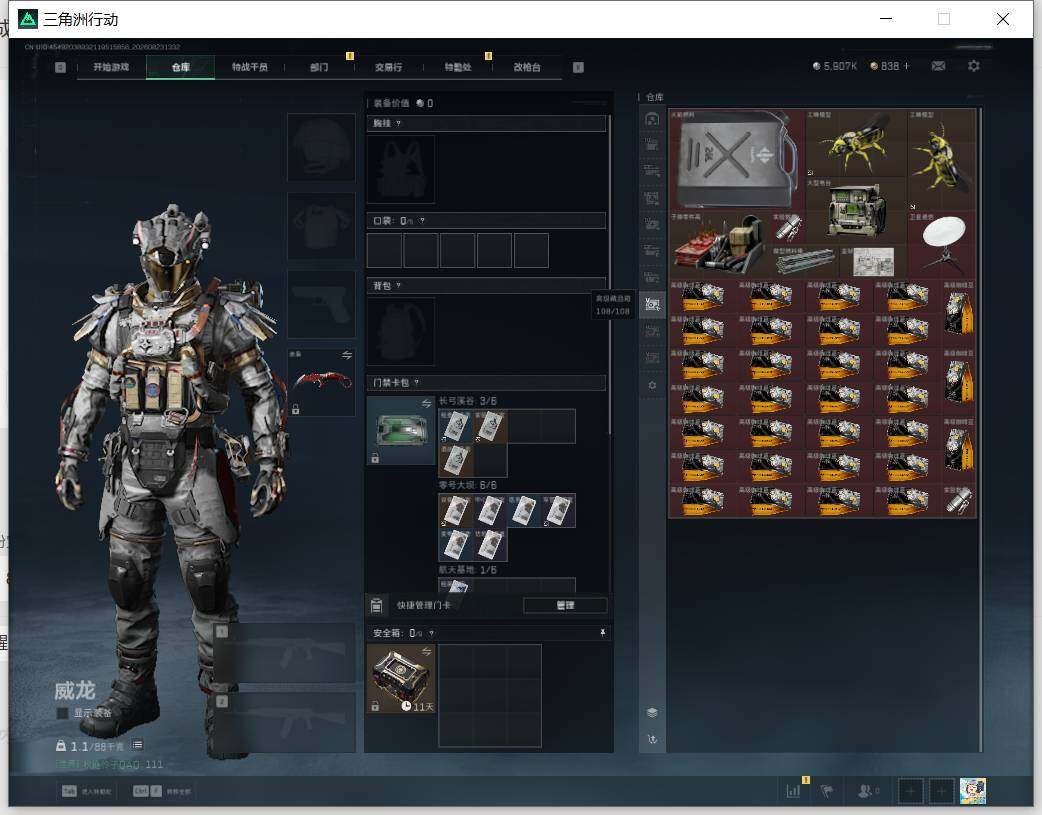Click the second plus team slot
The image size is (1042, 815).
point(941,791)
